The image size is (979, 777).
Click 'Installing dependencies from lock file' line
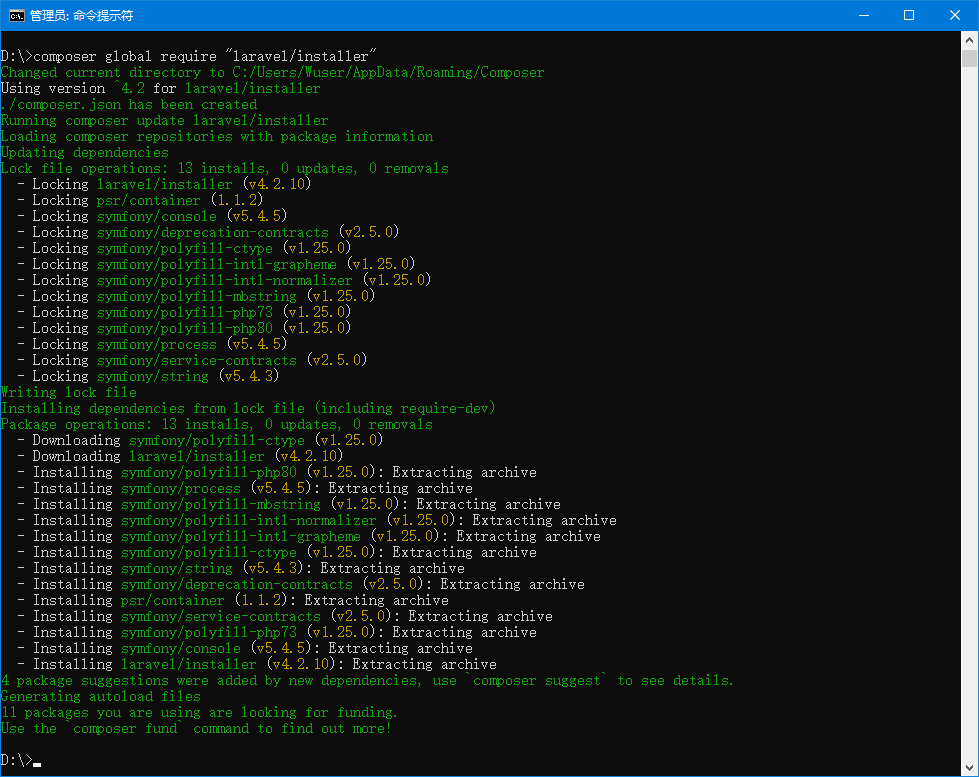(248, 408)
